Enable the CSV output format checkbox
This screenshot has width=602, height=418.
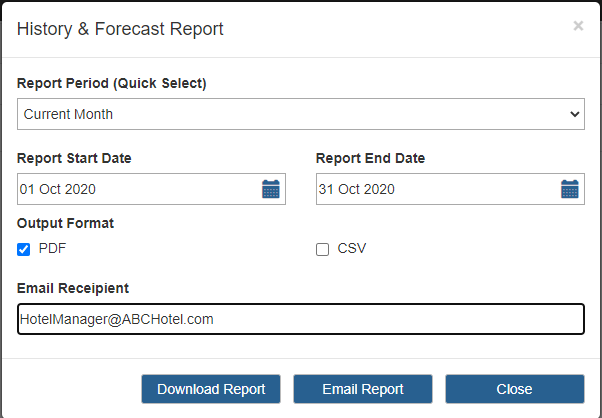322,249
